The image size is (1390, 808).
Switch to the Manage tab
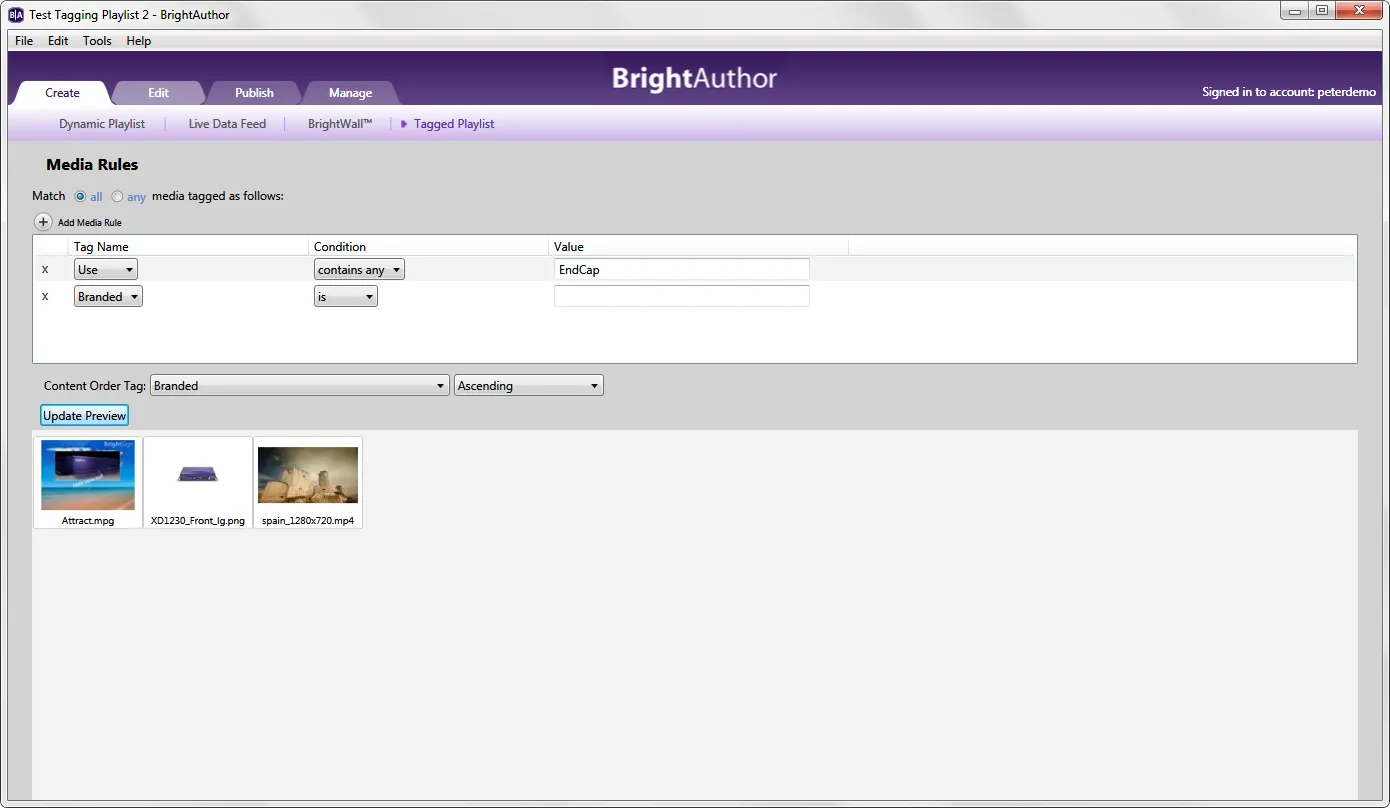(x=351, y=93)
